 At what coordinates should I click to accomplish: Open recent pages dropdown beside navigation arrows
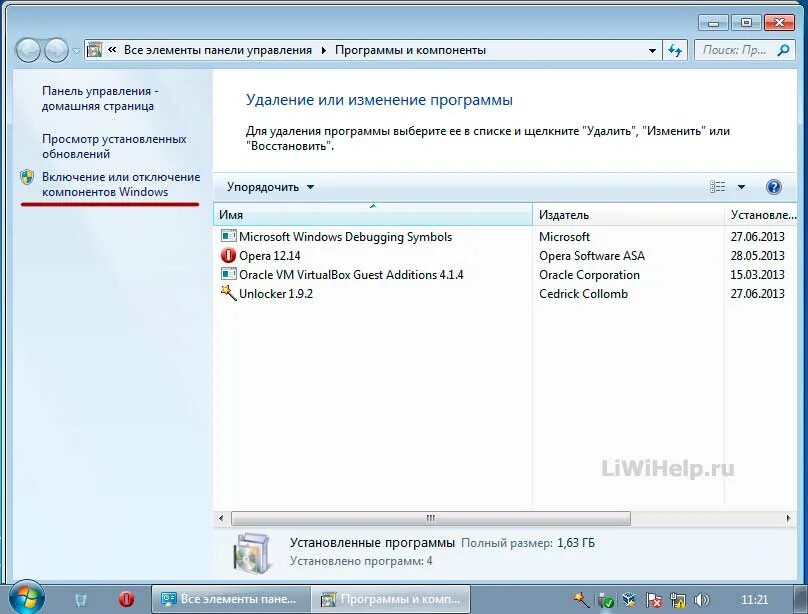[x=76, y=51]
